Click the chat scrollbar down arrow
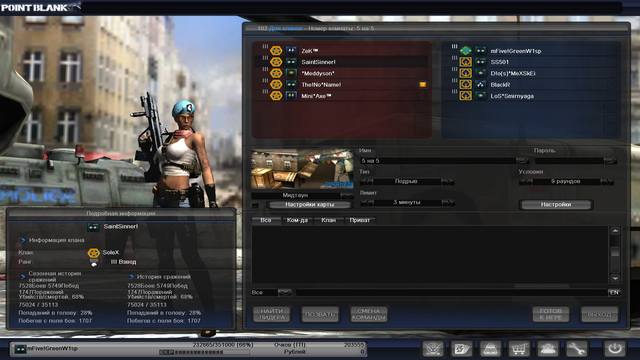 pyautogui.click(x=615, y=278)
